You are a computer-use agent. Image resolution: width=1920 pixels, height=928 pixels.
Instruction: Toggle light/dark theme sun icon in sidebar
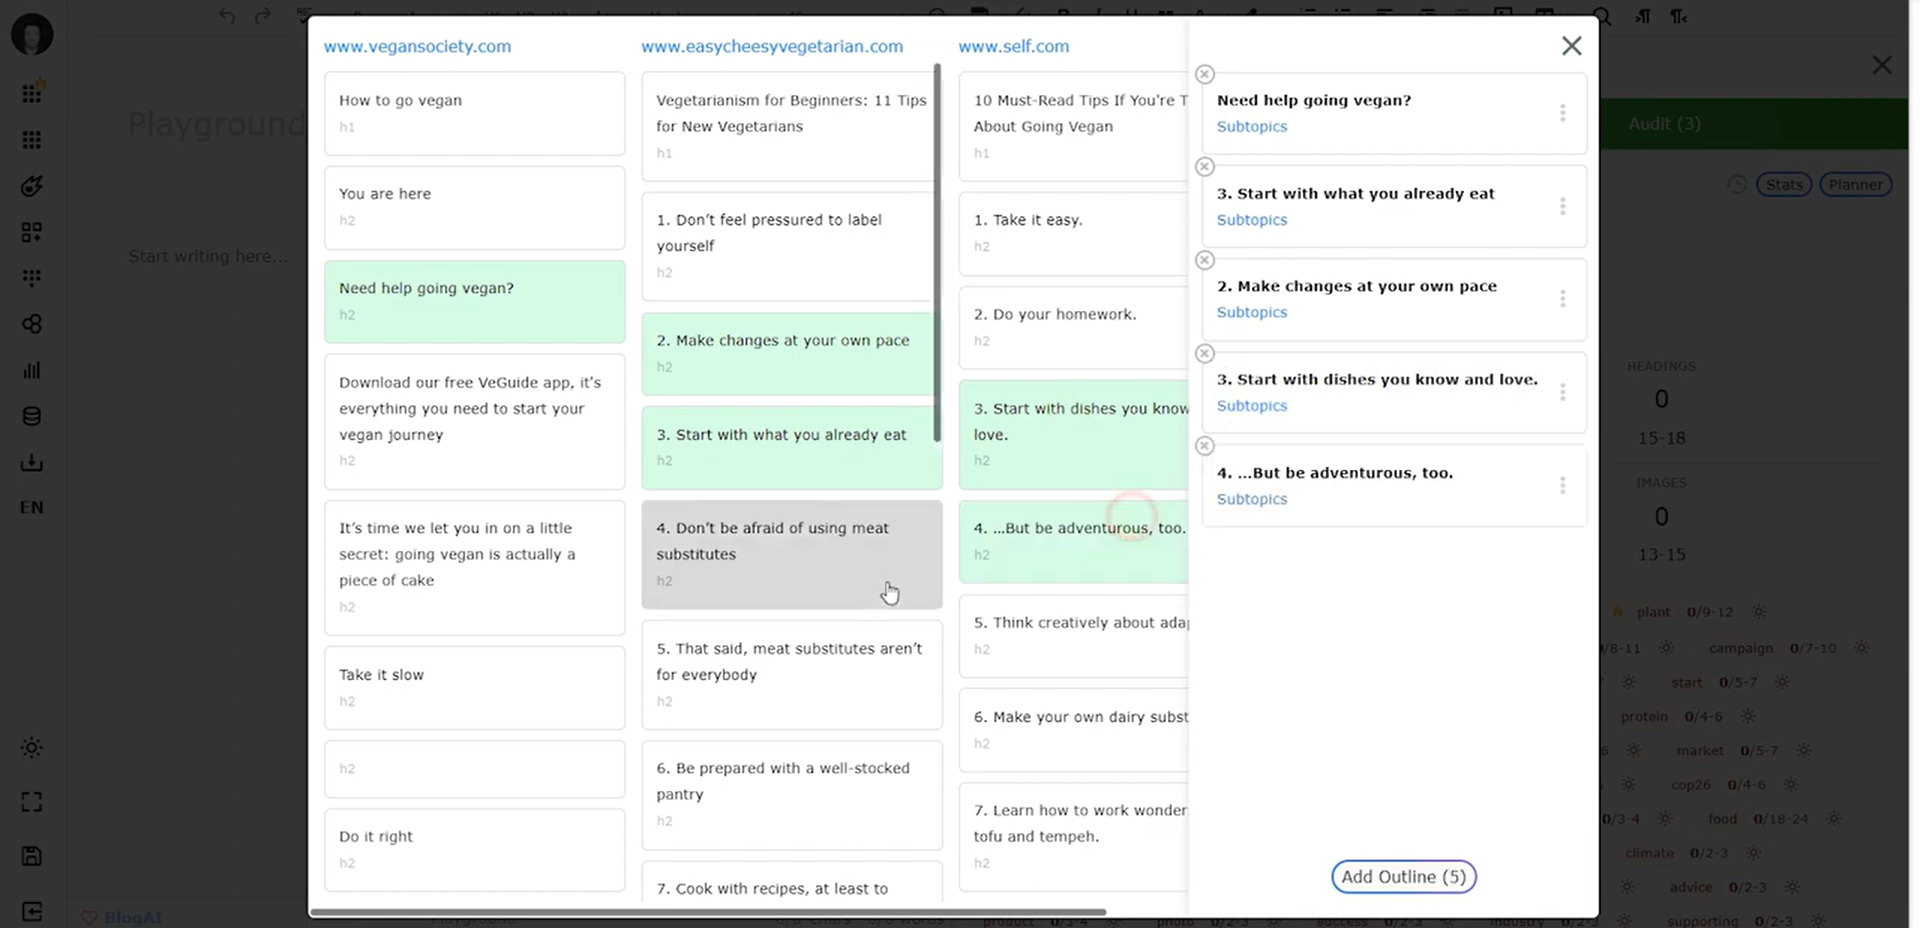point(32,748)
